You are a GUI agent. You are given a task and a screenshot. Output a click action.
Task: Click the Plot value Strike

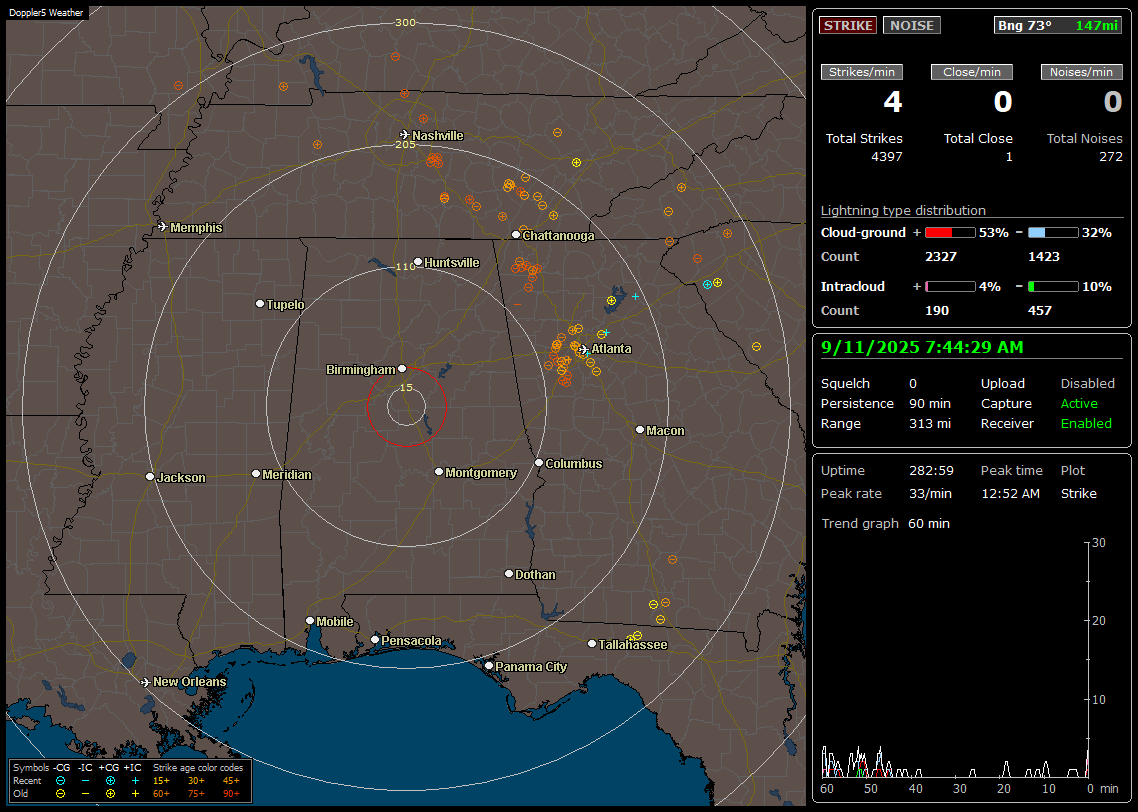click(x=1078, y=493)
